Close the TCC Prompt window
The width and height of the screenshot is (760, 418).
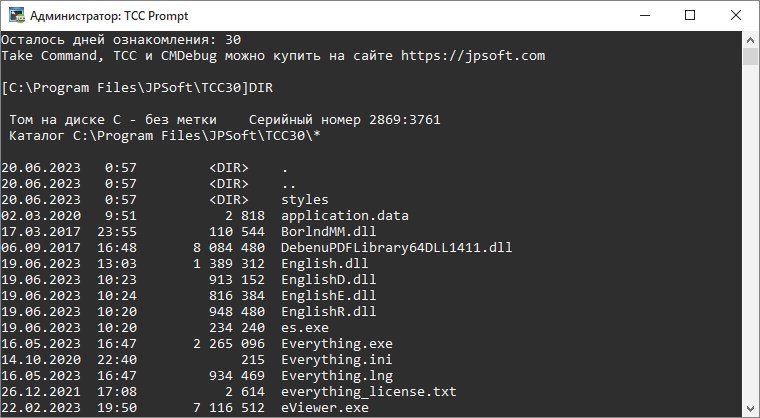(x=736, y=16)
